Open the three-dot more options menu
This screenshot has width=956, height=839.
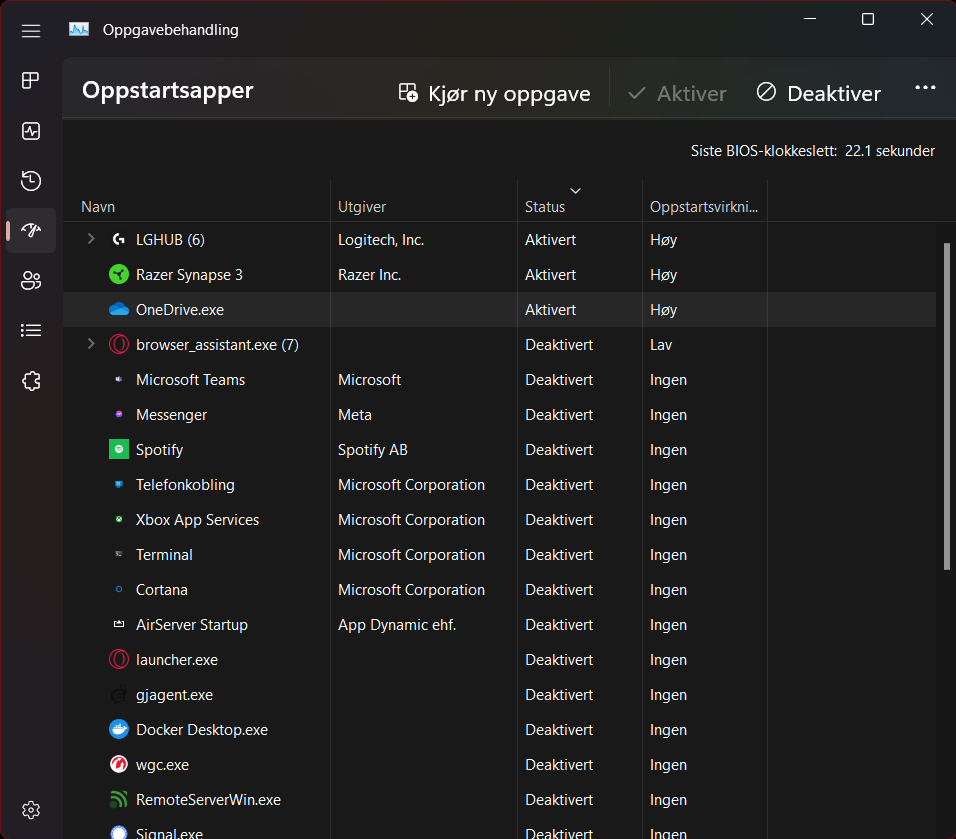point(925,89)
